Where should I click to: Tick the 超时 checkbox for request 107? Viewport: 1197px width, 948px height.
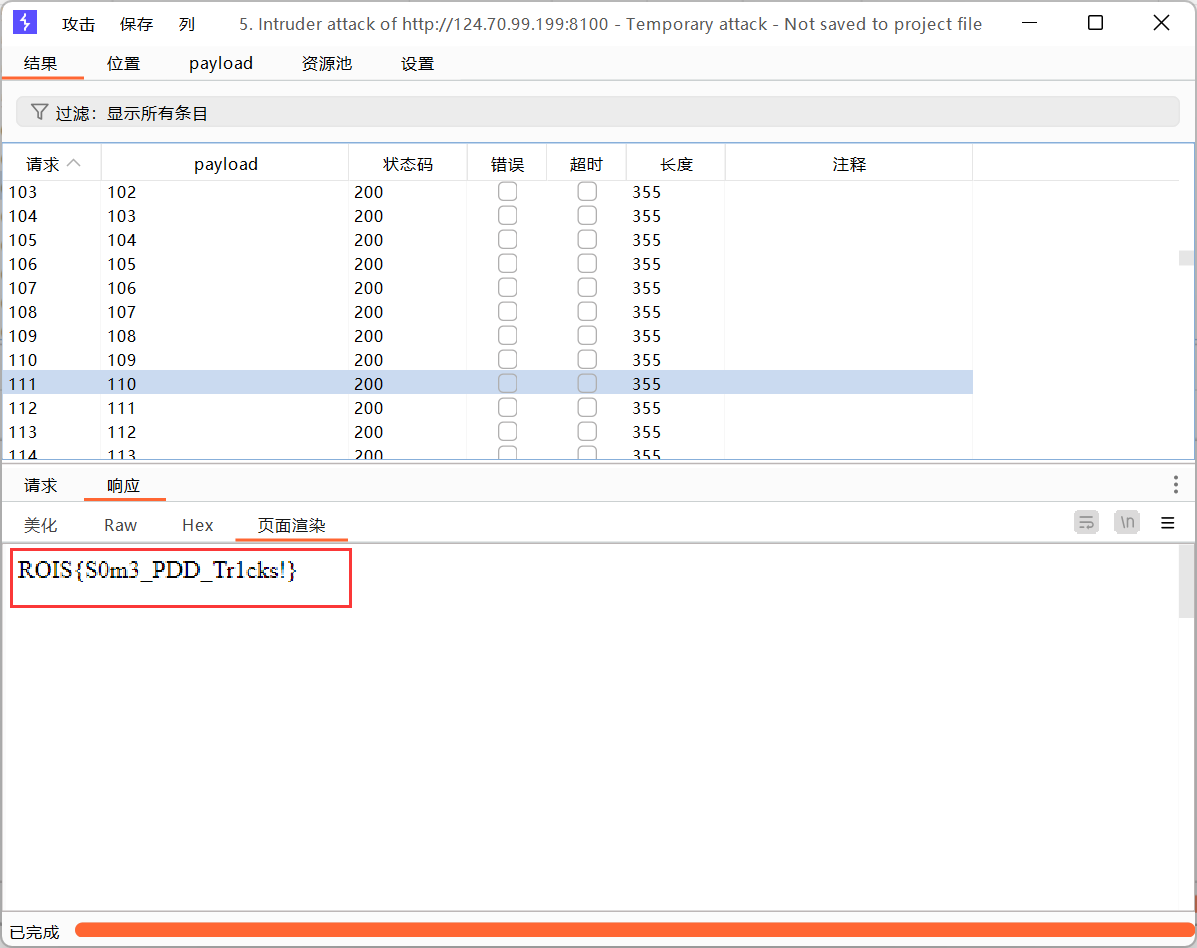pos(587,288)
